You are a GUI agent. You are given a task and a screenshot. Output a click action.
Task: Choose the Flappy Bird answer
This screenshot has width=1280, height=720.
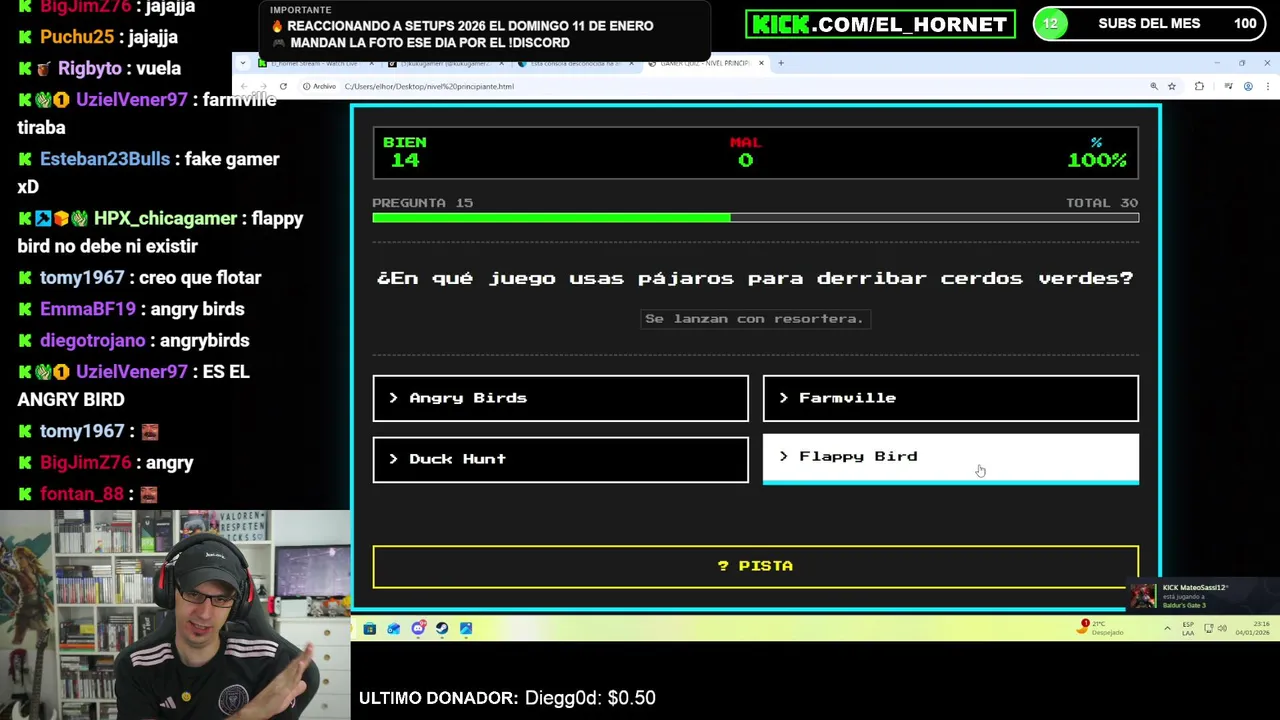950,457
